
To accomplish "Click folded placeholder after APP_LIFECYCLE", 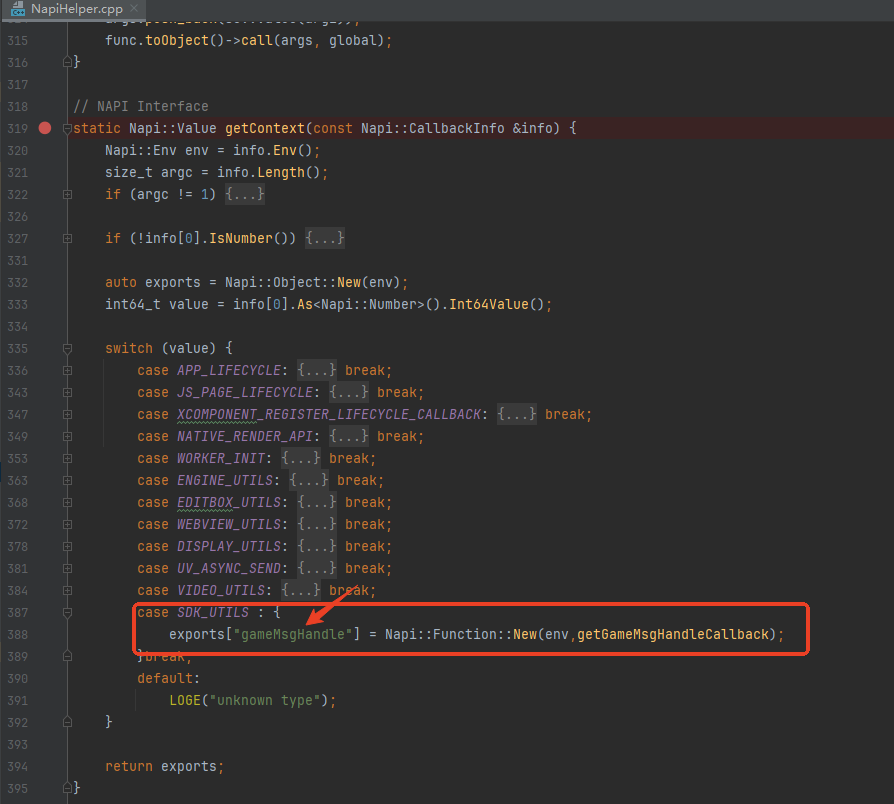I will point(316,370).
